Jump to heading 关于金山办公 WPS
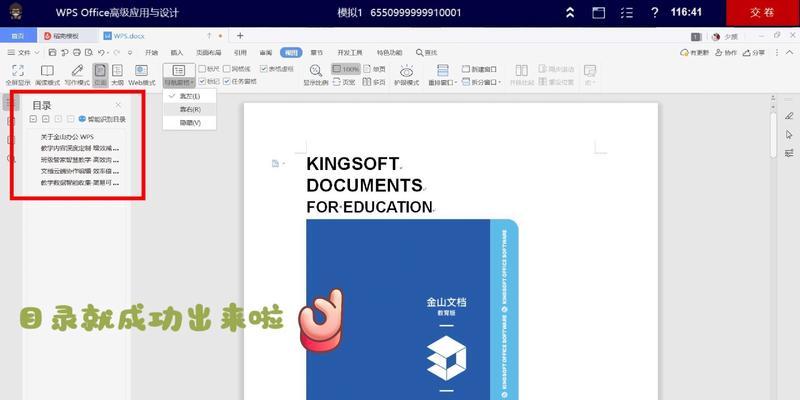800x400 pixels. pyautogui.click(x=67, y=137)
